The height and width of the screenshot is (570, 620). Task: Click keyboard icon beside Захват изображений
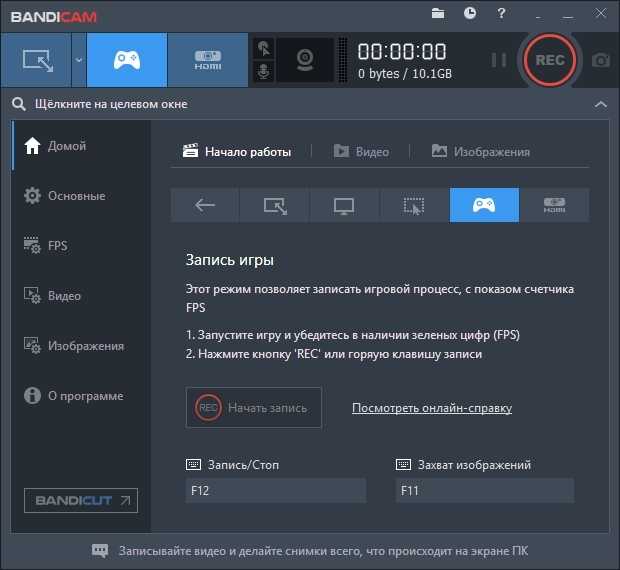click(x=403, y=464)
